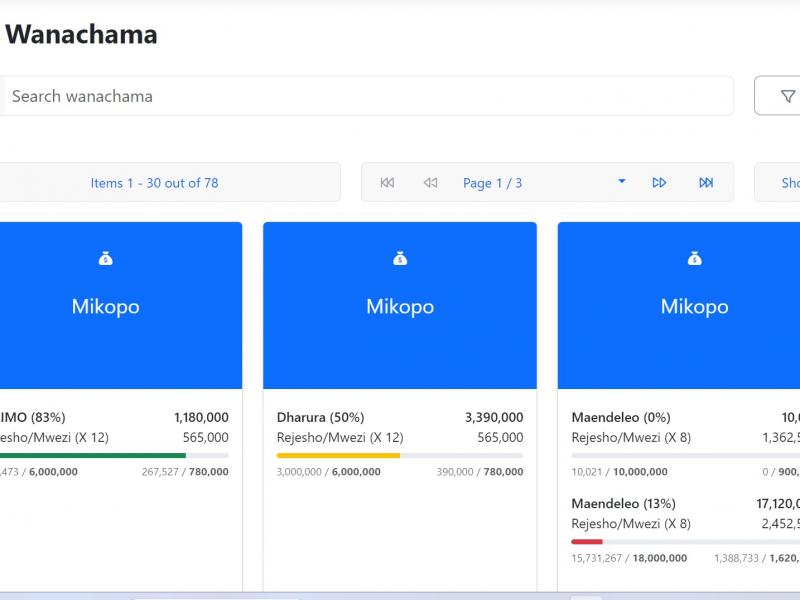The image size is (800, 600).
Task: Open Mikopo on the Maendeleo card
Action: [694, 307]
